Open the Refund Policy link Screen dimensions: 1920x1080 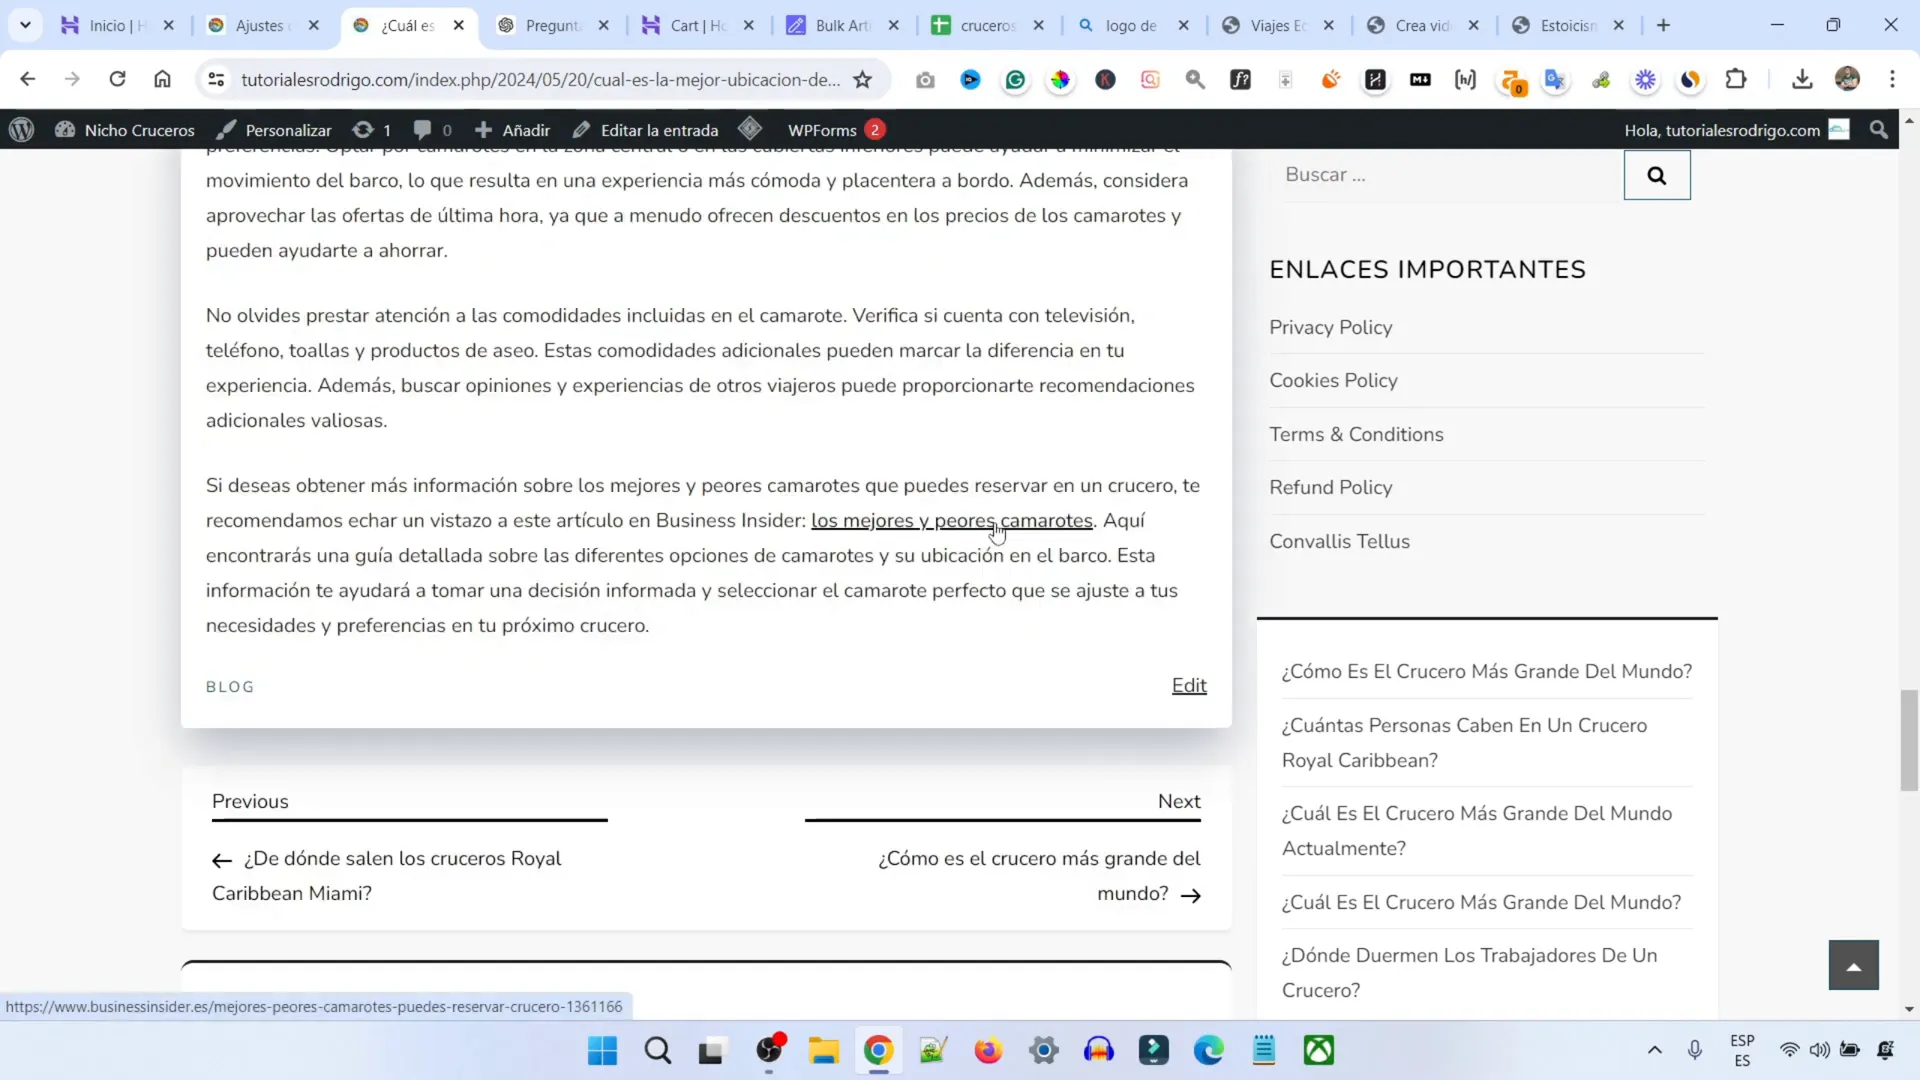1330,487
